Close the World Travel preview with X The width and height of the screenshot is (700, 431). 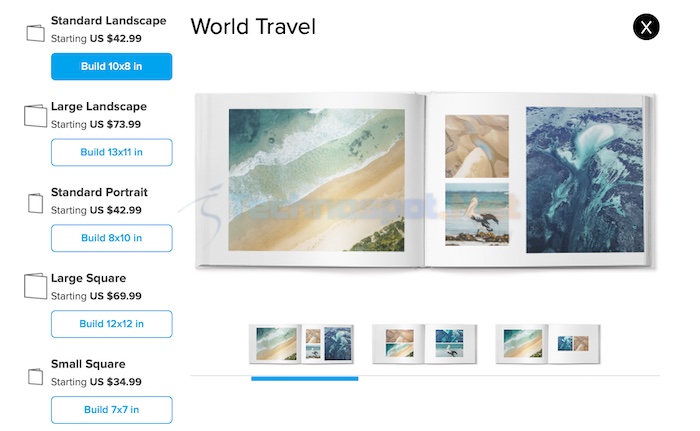[x=646, y=27]
